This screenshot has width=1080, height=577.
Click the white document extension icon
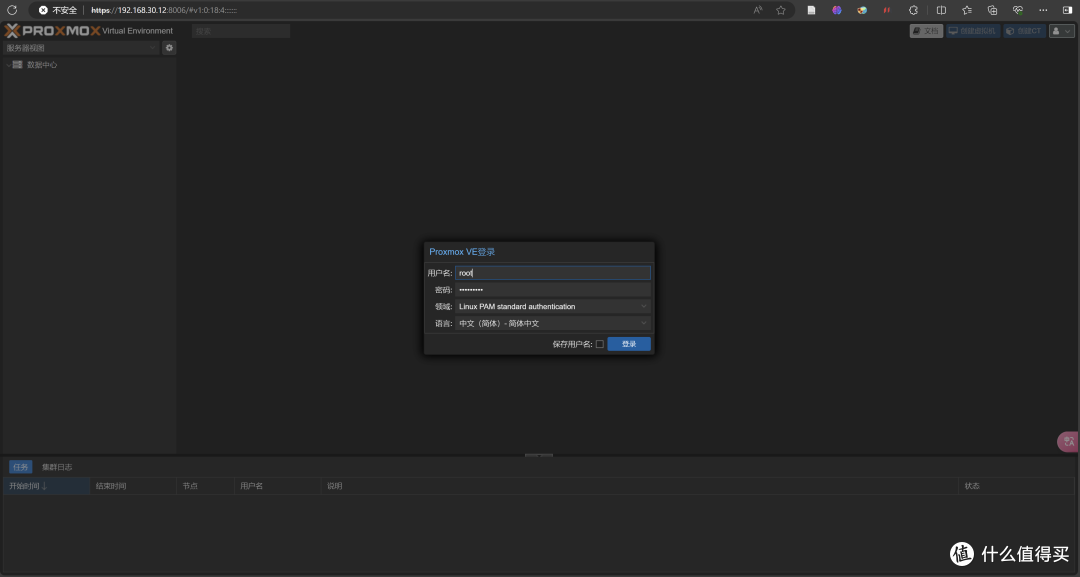click(811, 10)
